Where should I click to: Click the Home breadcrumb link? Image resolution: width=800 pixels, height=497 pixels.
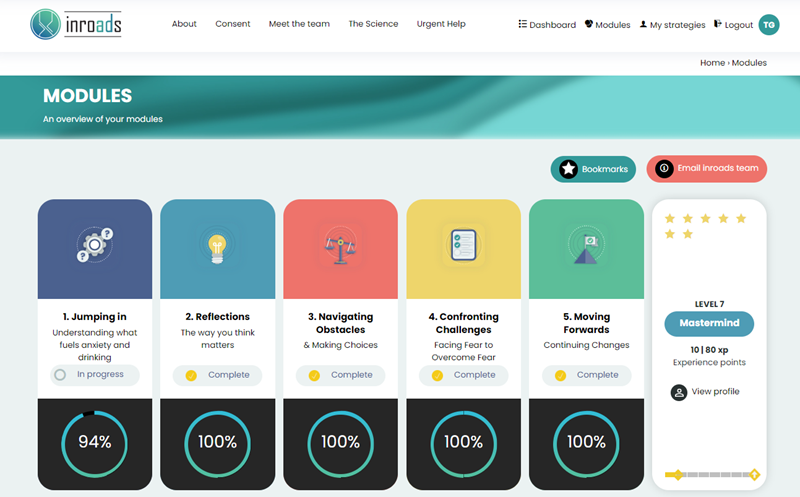click(712, 63)
